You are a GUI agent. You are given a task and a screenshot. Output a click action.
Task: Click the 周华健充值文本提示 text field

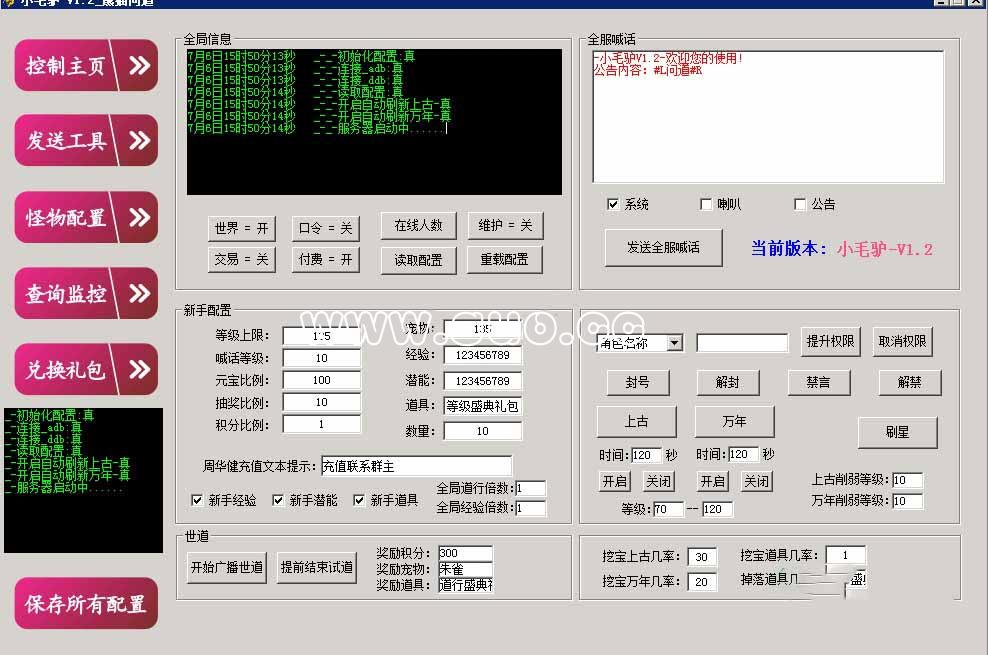pos(415,466)
